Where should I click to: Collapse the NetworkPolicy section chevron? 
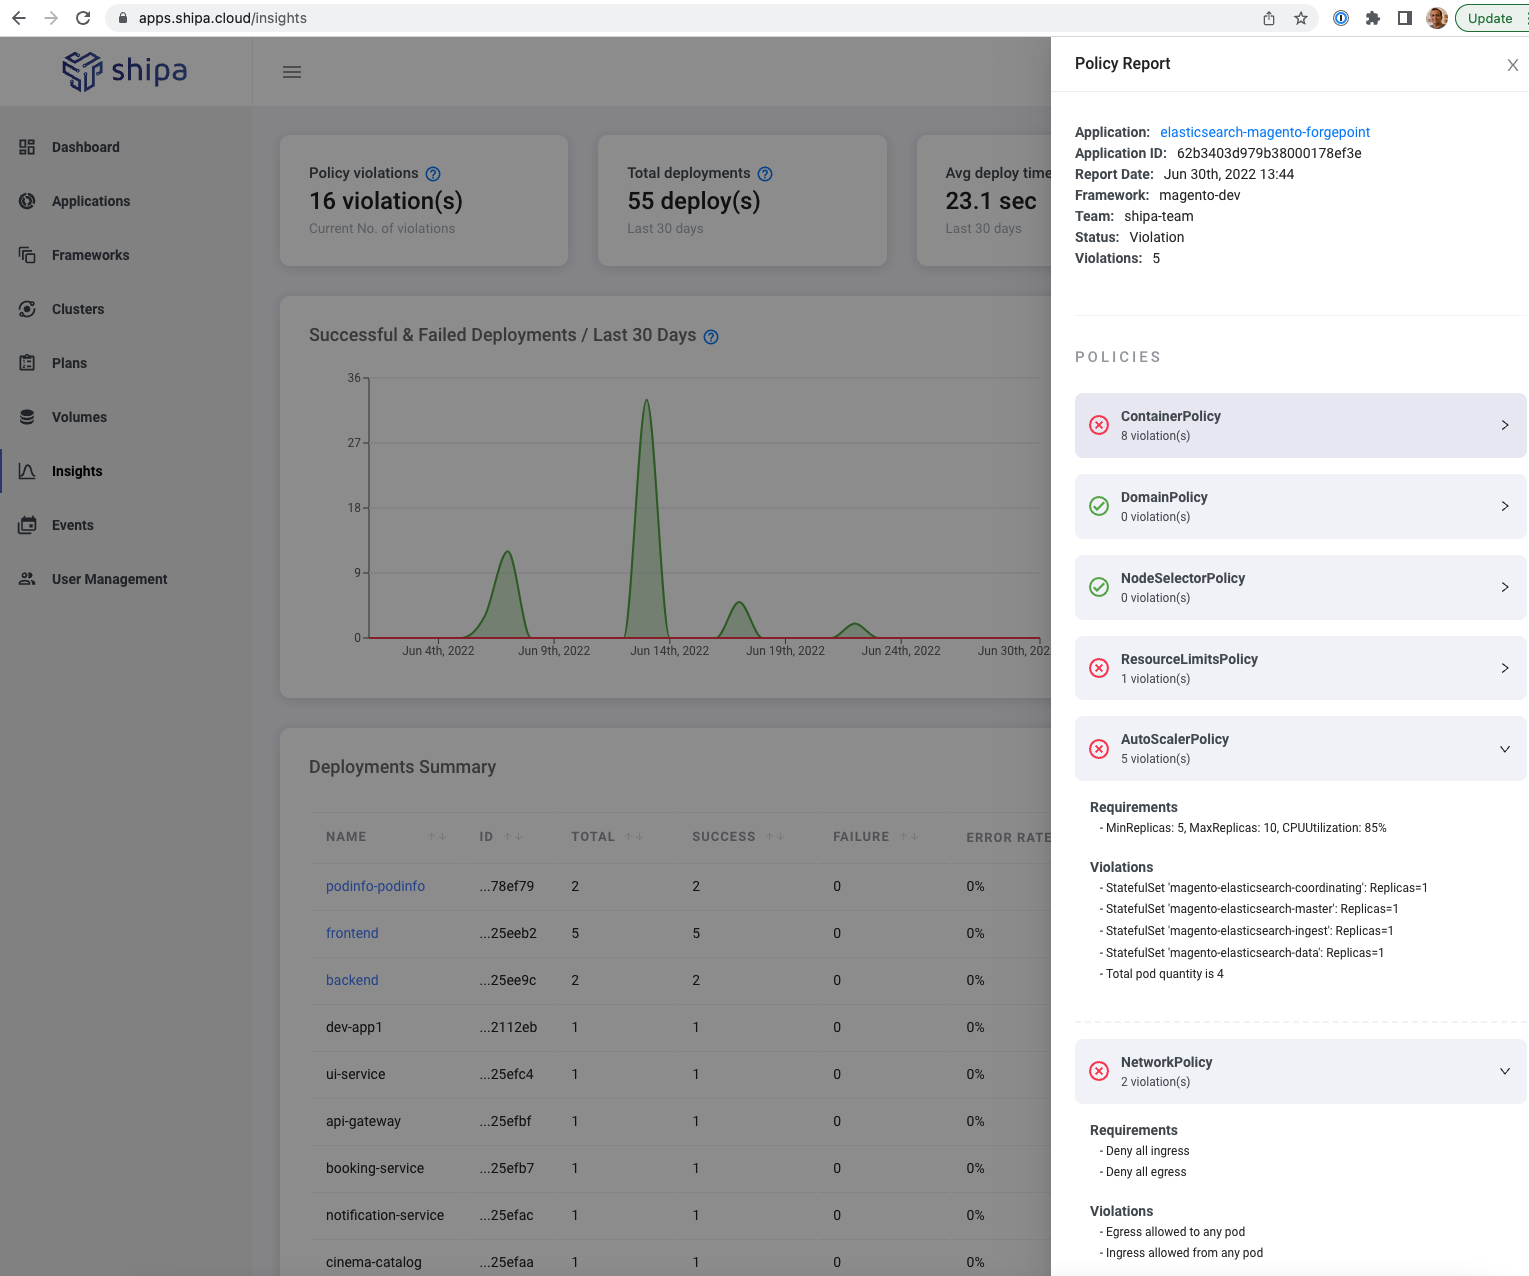pyautogui.click(x=1505, y=1071)
